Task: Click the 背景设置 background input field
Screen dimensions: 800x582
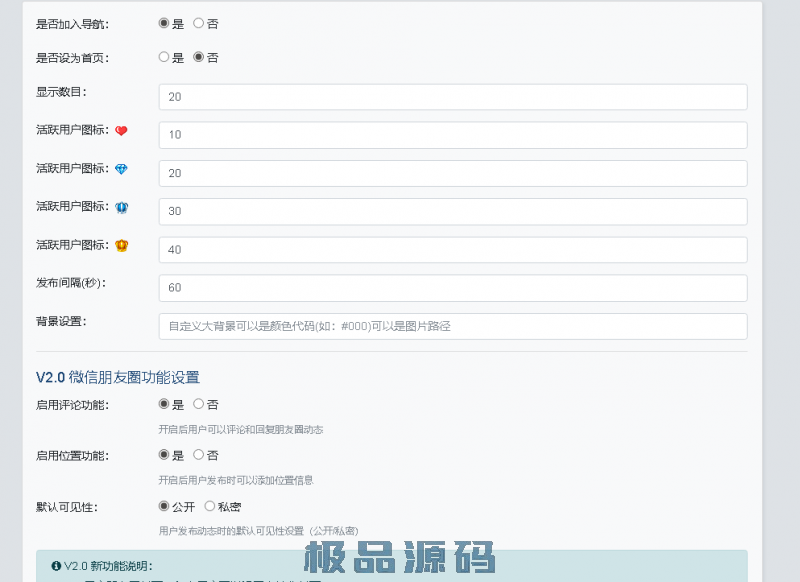Action: (x=452, y=326)
